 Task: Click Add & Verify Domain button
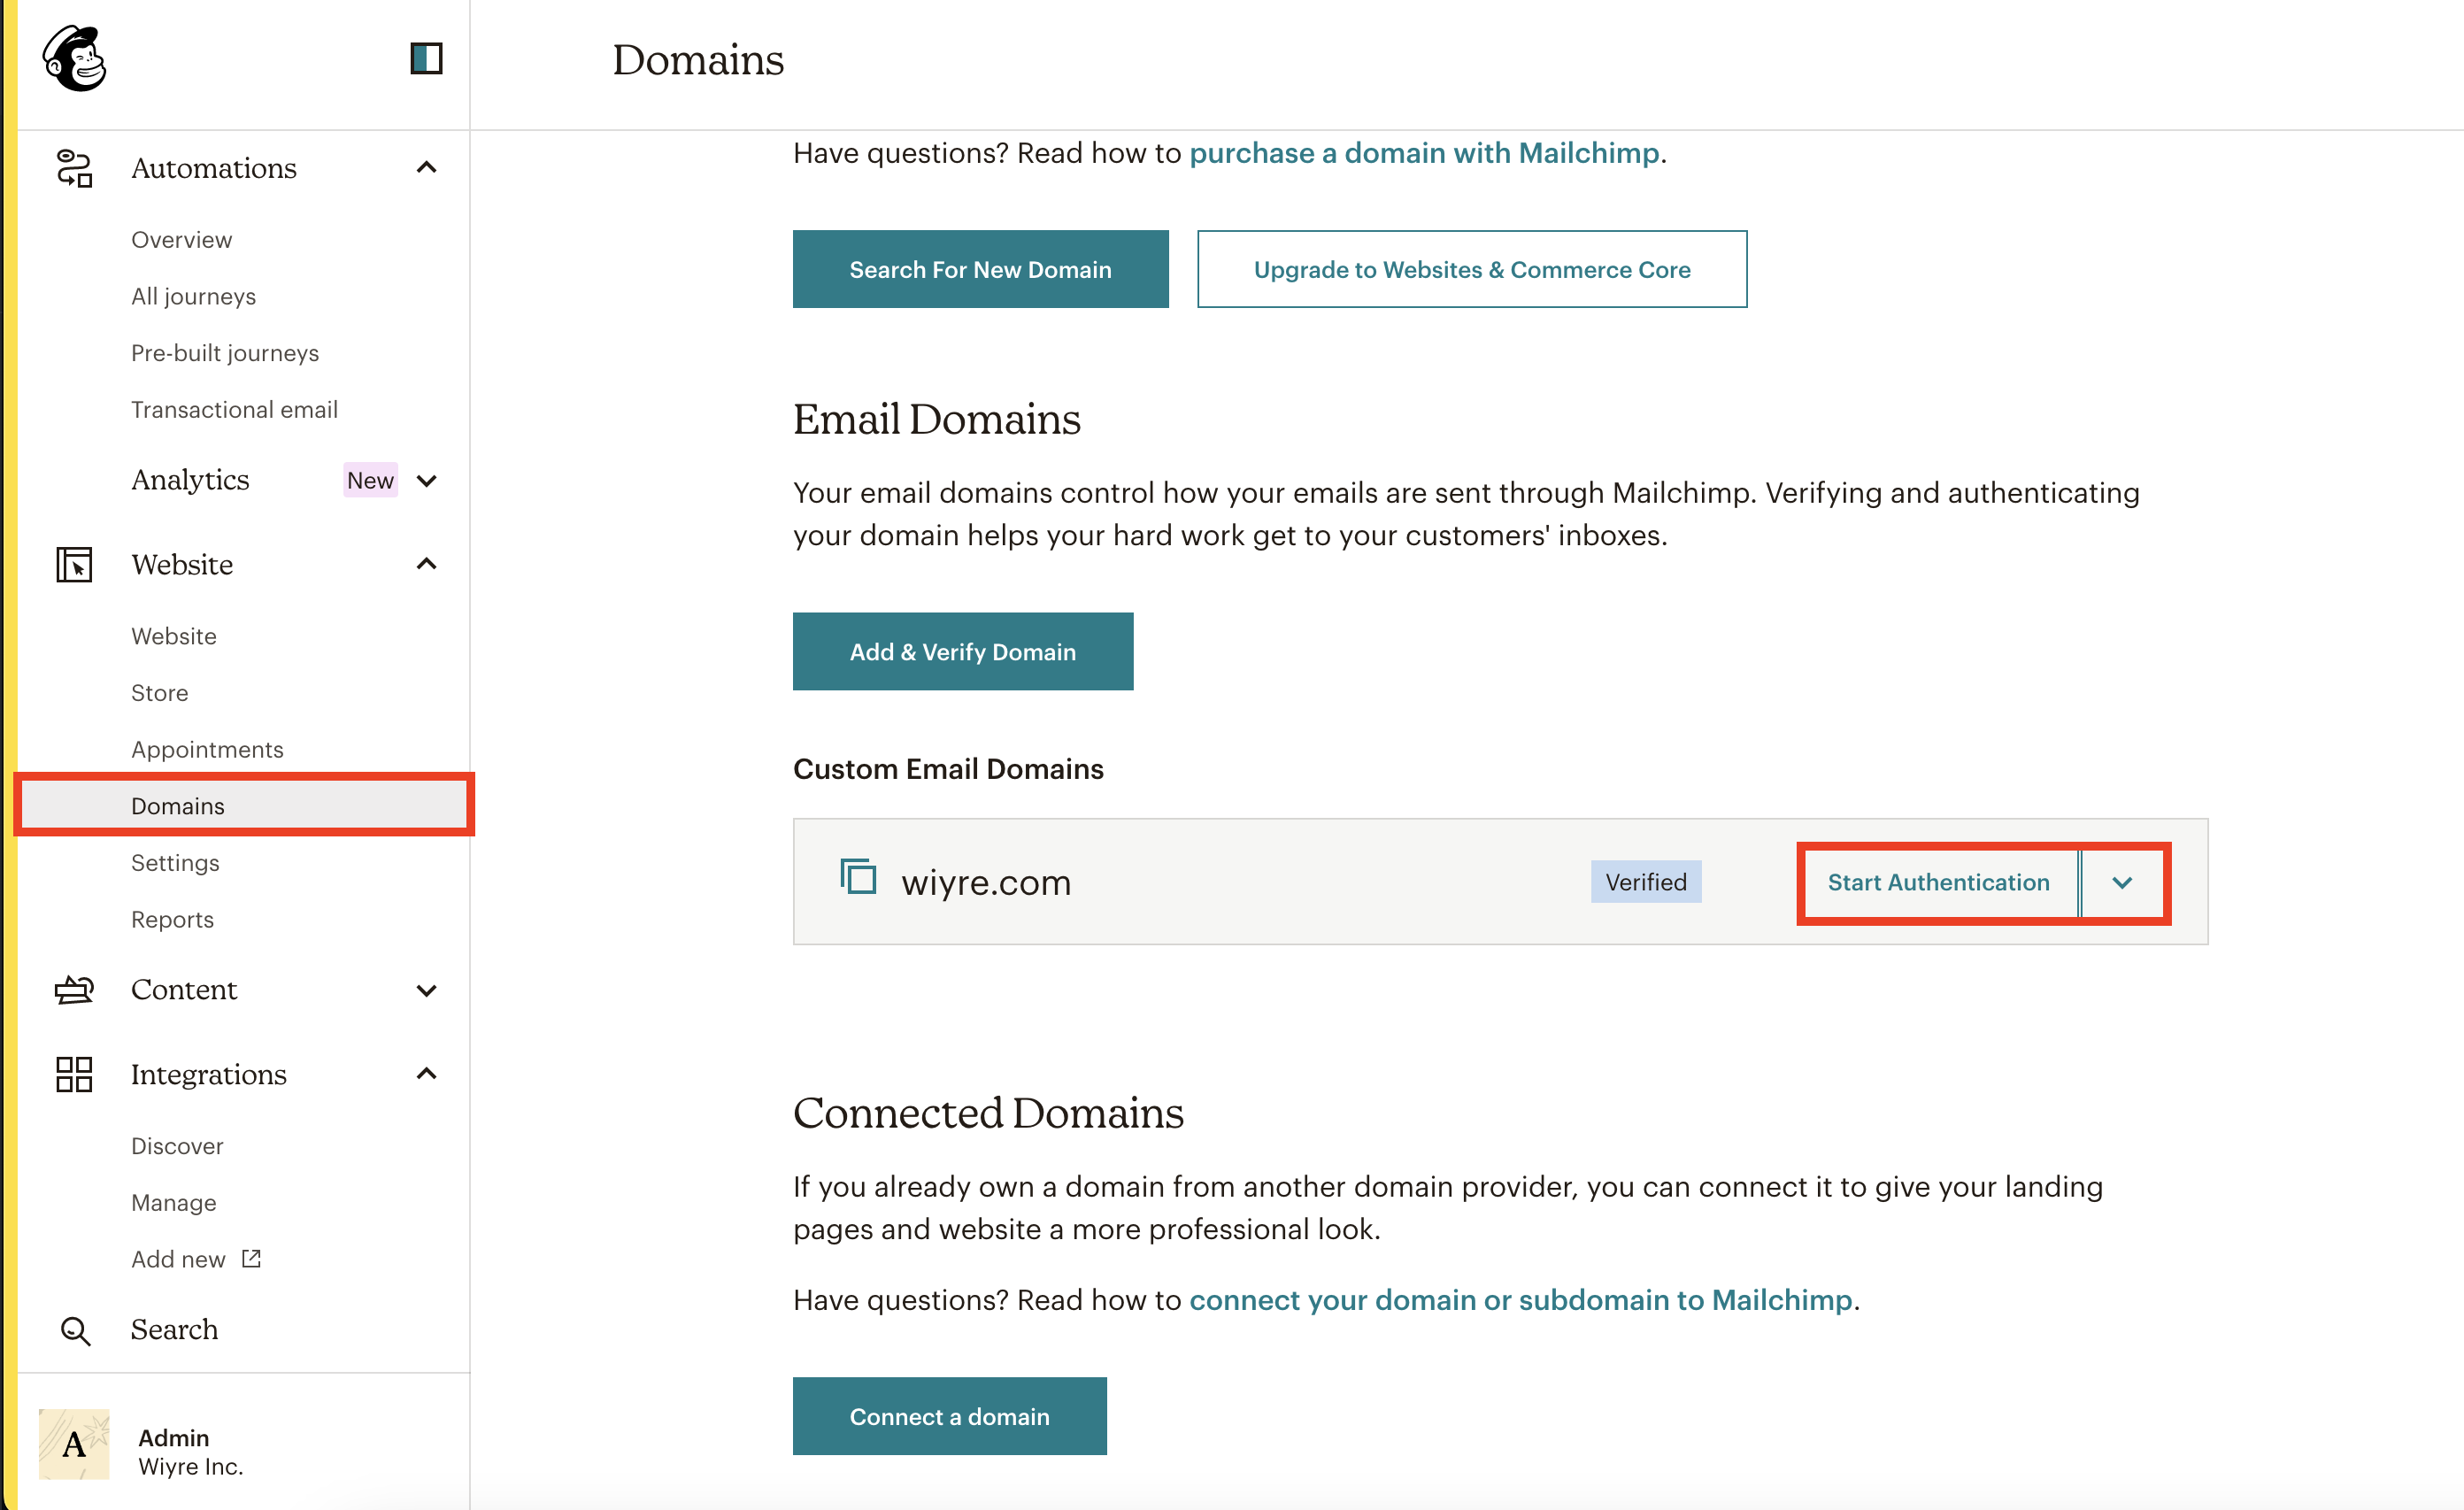click(965, 651)
